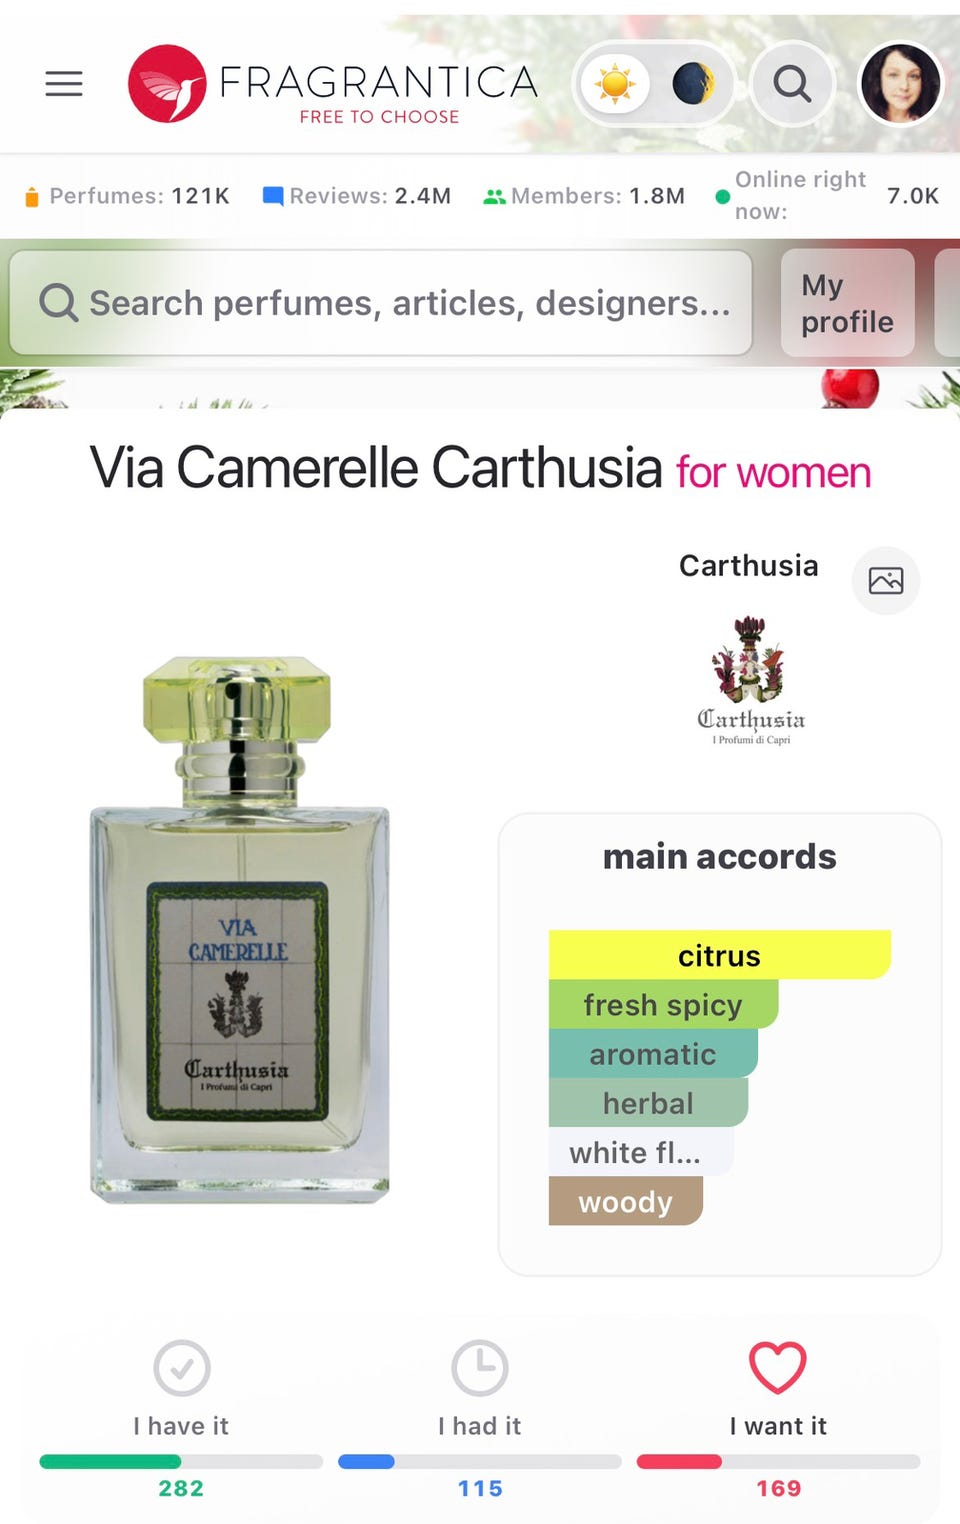Open the user profile avatar
960x1524 pixels.
click(900, 84)
